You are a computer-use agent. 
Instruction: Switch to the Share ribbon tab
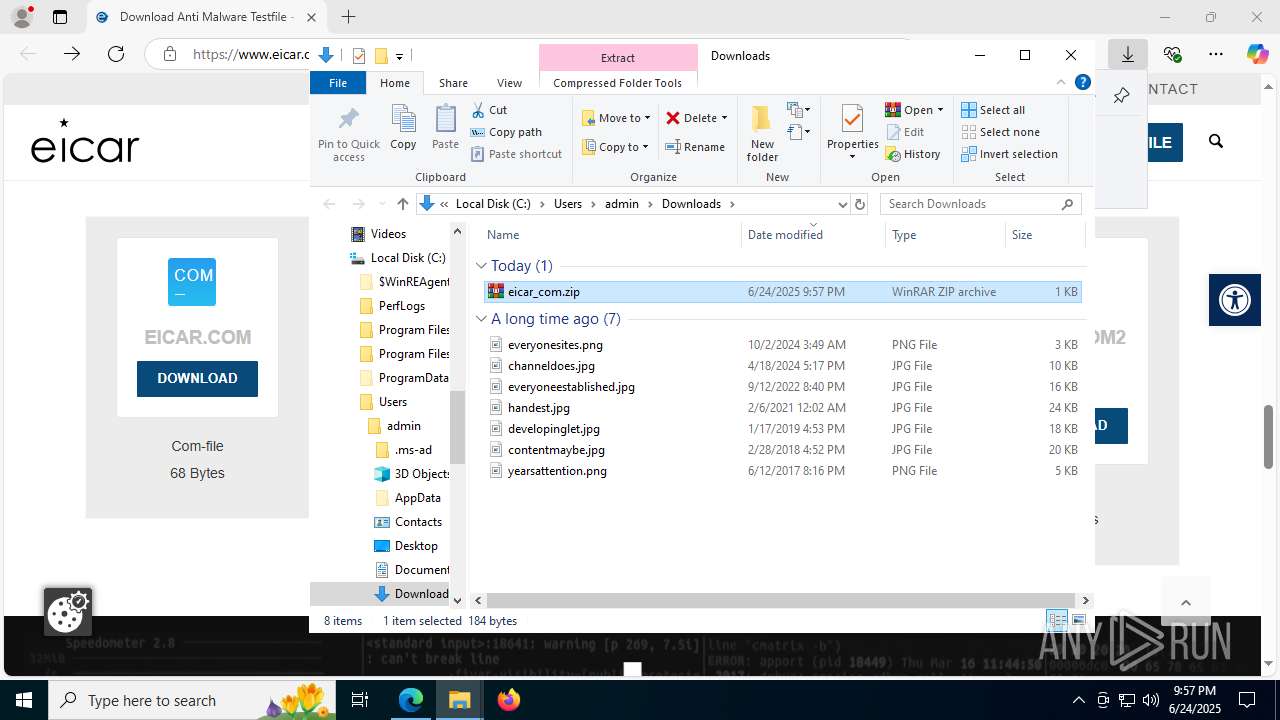pos(453,83)
